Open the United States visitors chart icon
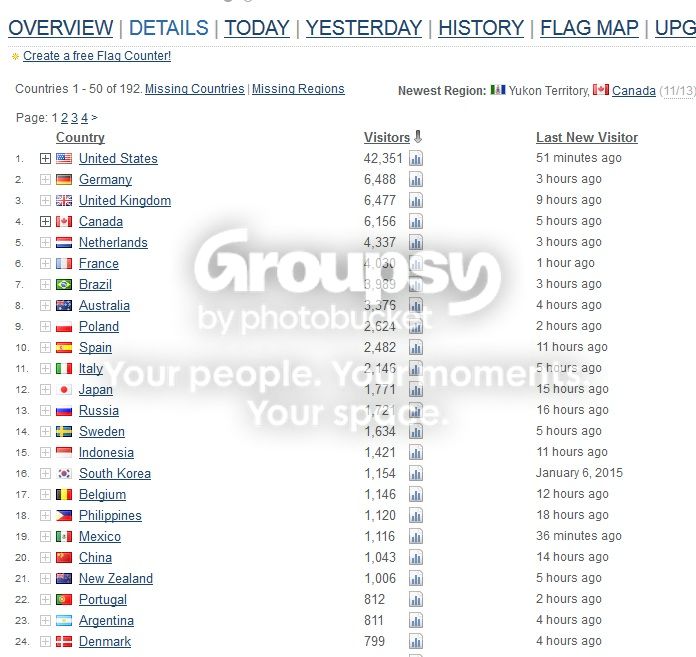Screen dimensions: 696x657 point(416,158)
